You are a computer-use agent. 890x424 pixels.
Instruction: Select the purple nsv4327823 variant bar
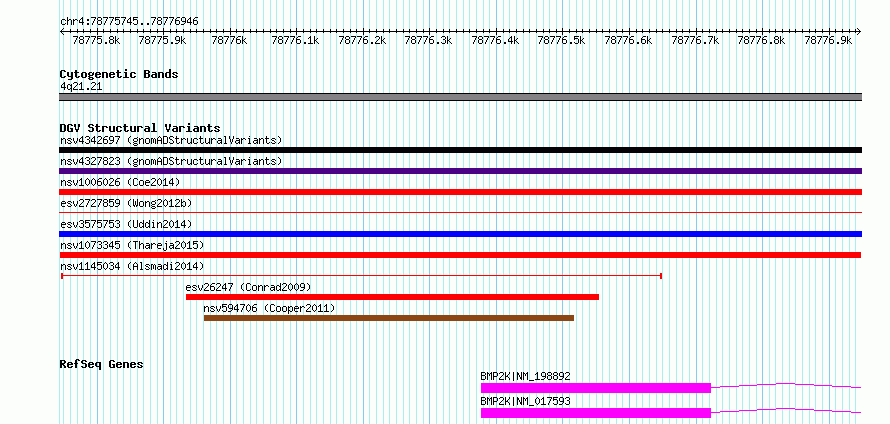coord(460,171)
